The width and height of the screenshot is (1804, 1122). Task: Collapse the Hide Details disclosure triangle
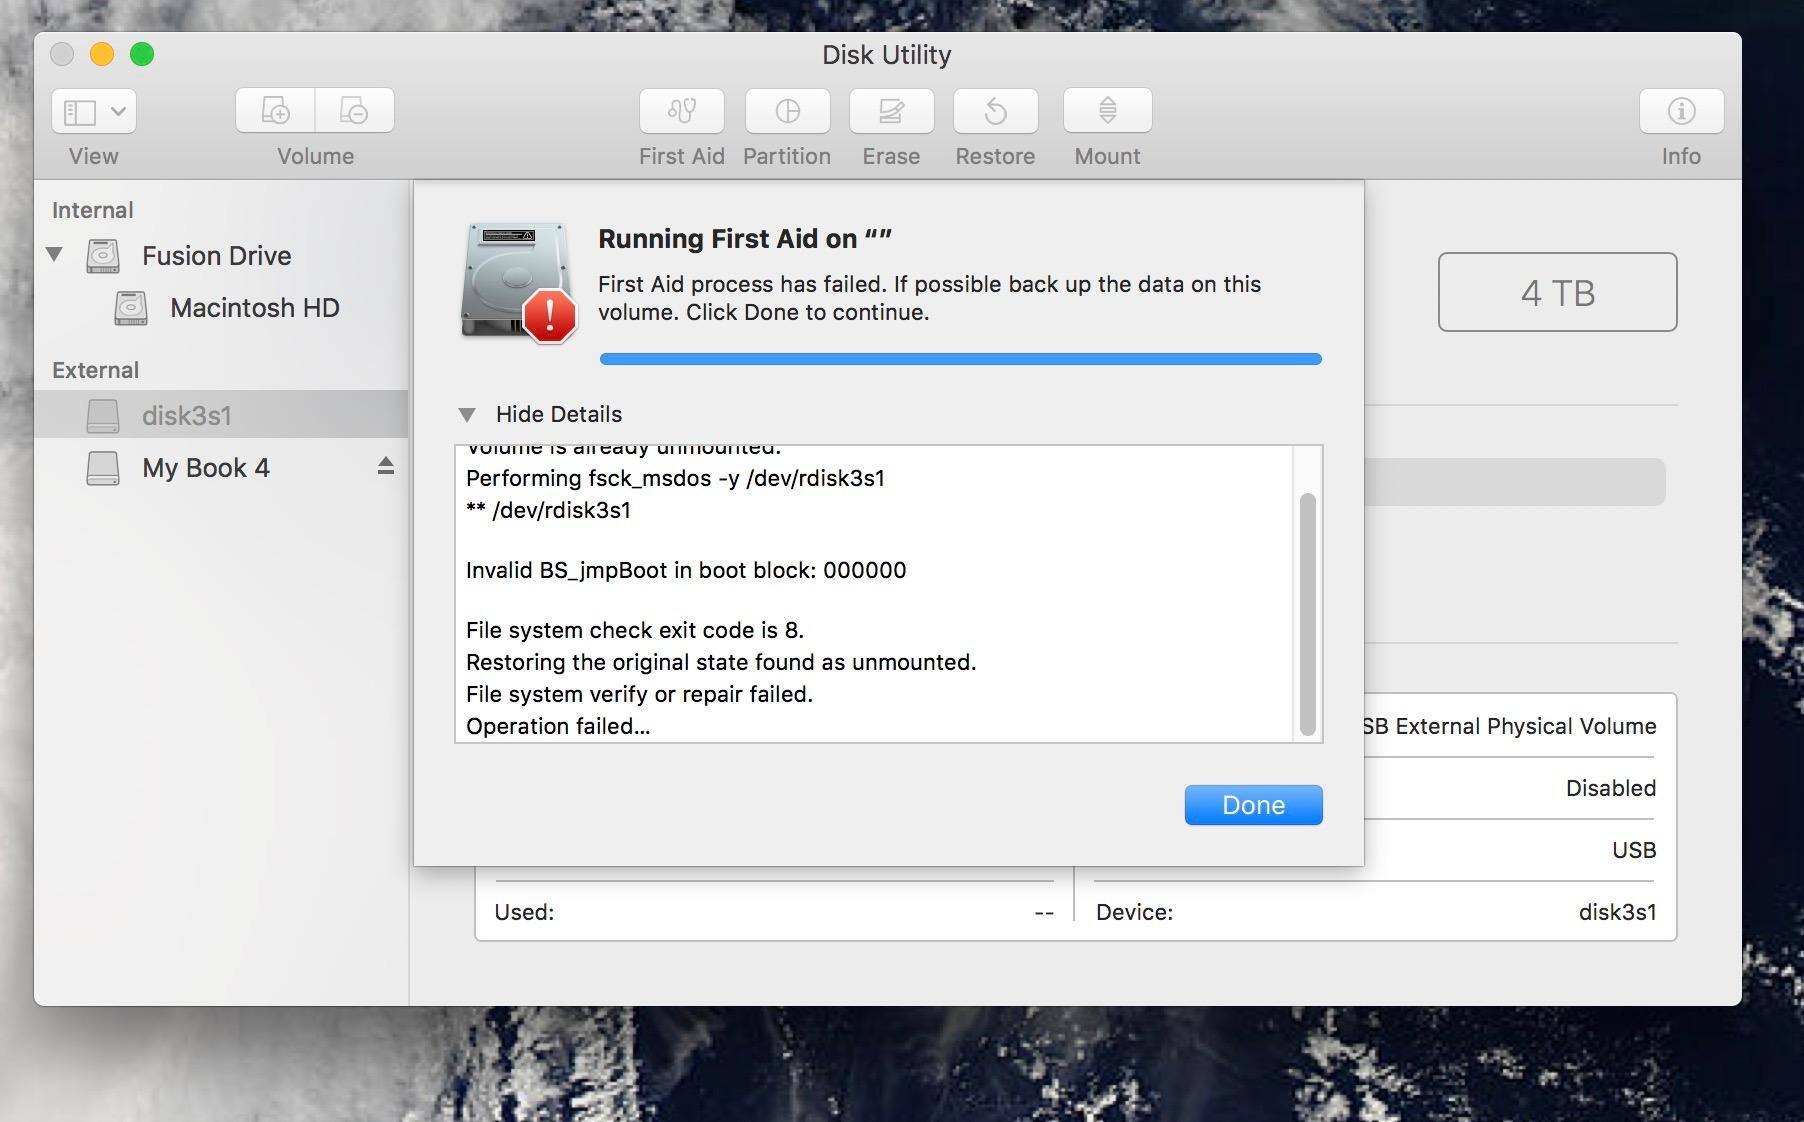click(x=467, y=414)
